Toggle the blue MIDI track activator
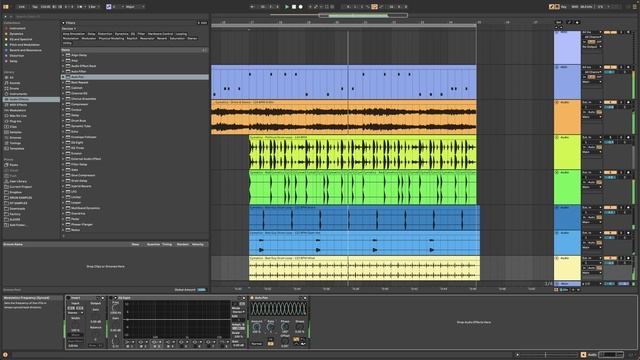This screenshot has height=360, width=640. click(x=611, y=67)
